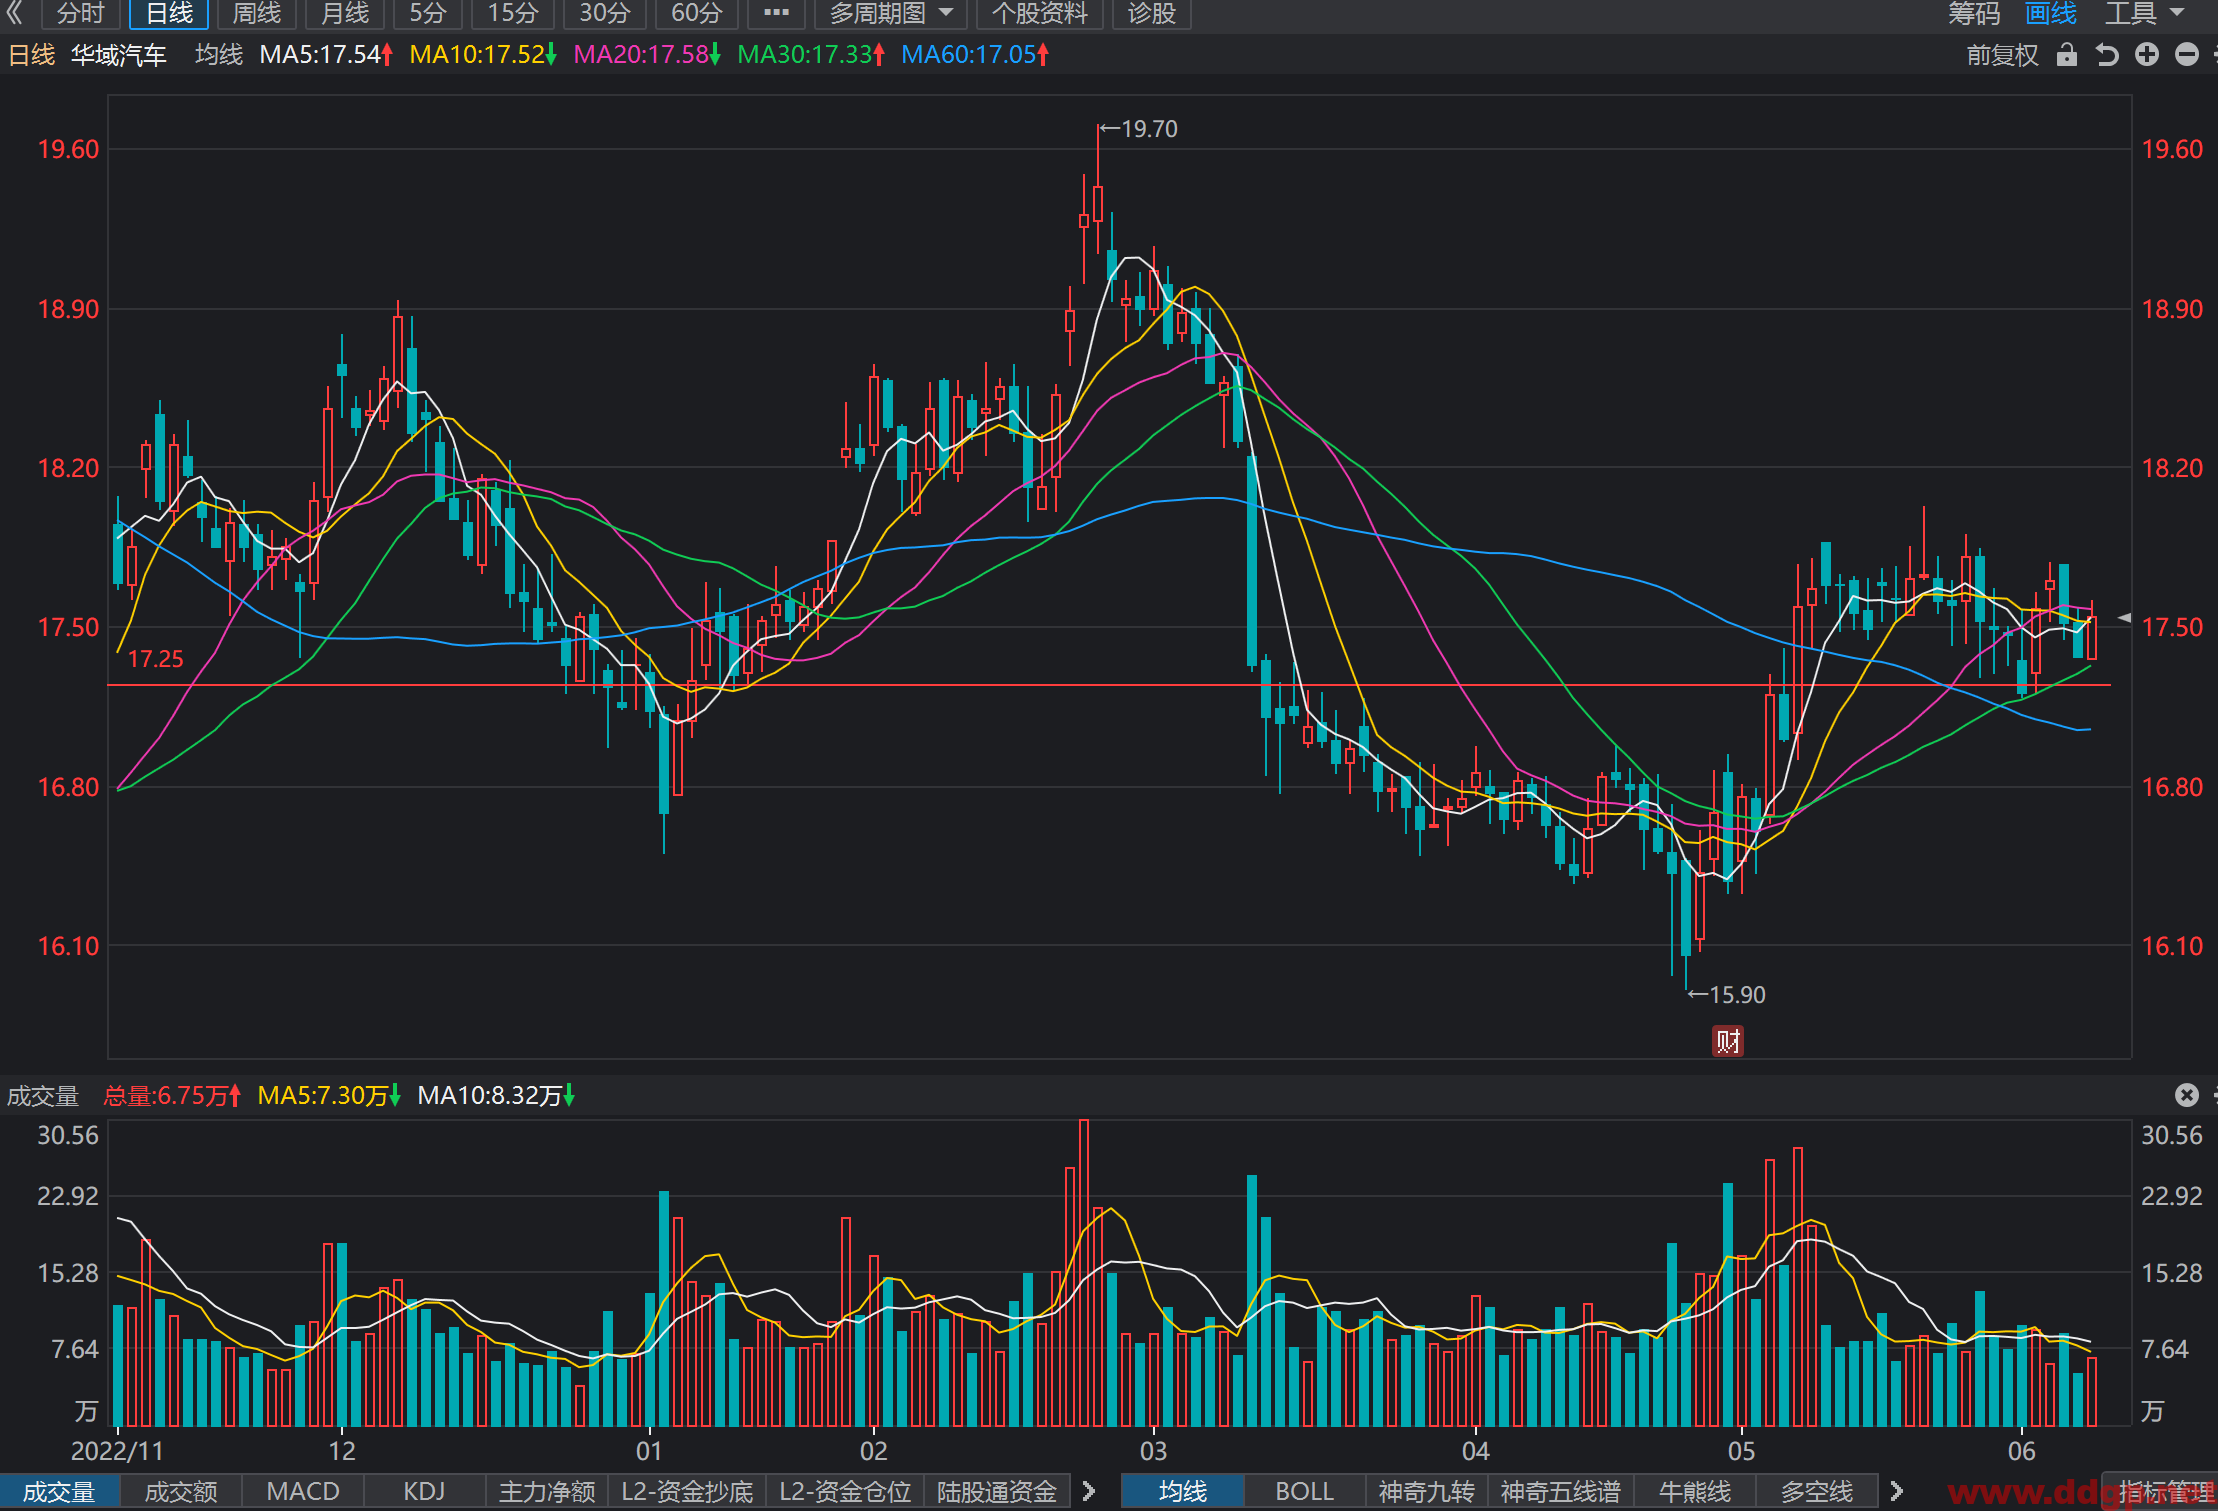This screenshot has height=1511, width=2218.
Task: Click the undo arrow icon
Action: pos(2106,55)
